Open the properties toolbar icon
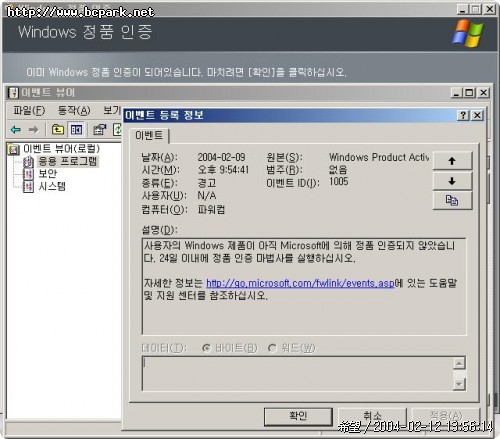 pyautogui.click(x=99, y=129)
